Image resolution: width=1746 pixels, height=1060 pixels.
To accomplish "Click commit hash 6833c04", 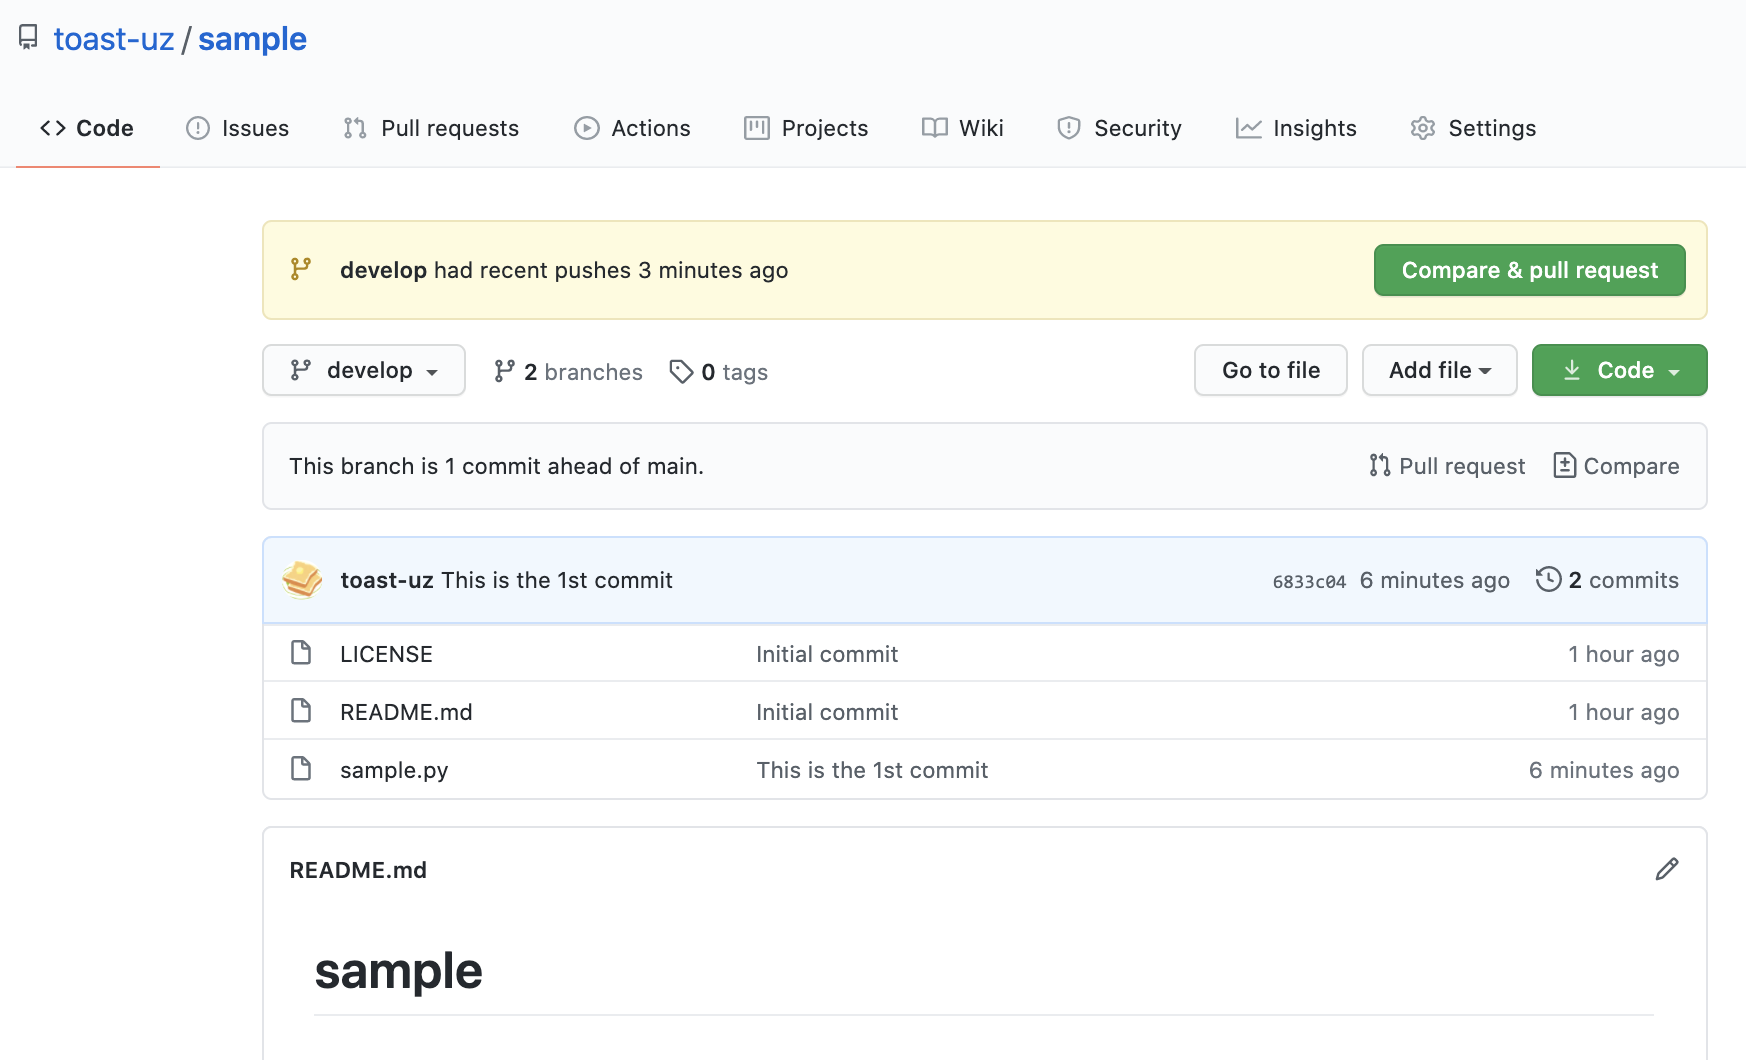I will pyautogui.click(x=1309, y=581).
